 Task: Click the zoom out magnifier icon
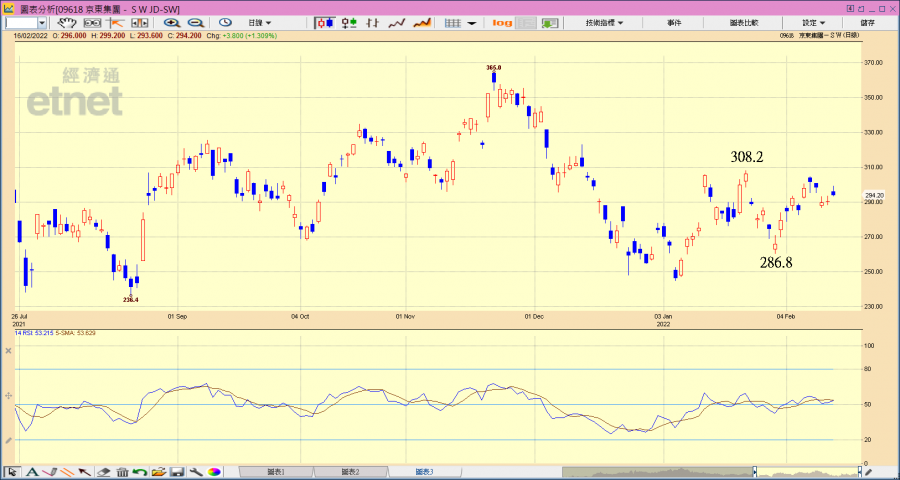coord(195,22)
